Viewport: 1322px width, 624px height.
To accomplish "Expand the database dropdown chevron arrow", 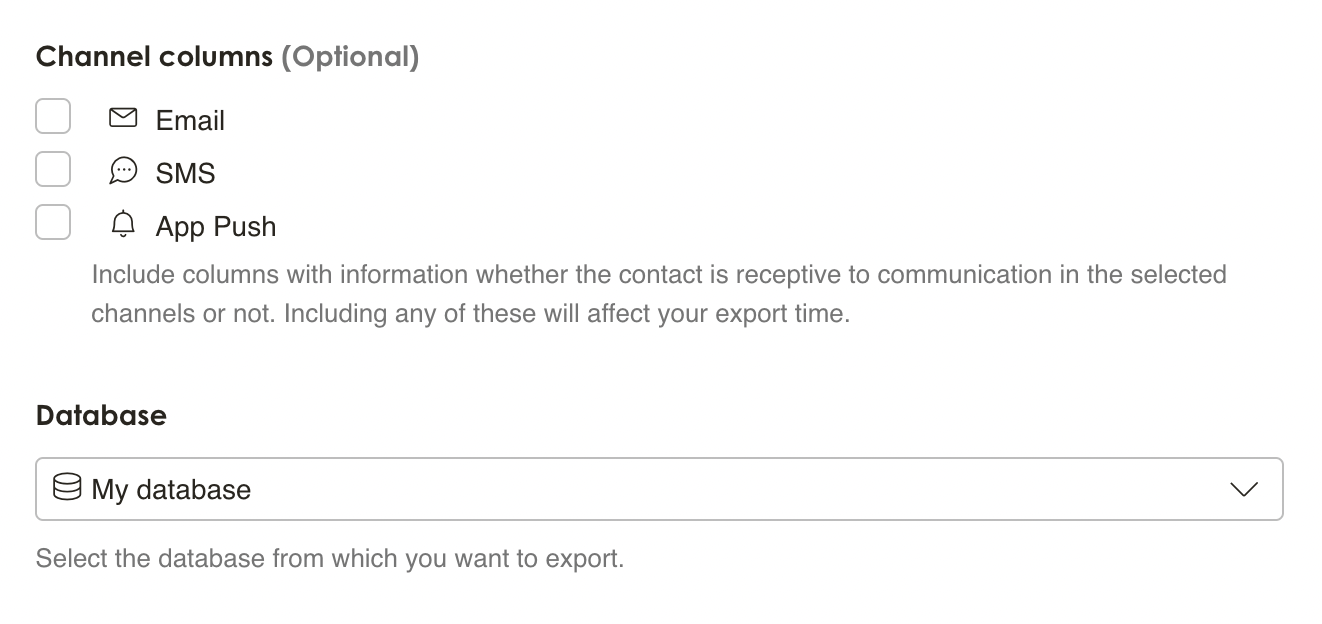I will tap(1243, 489).
